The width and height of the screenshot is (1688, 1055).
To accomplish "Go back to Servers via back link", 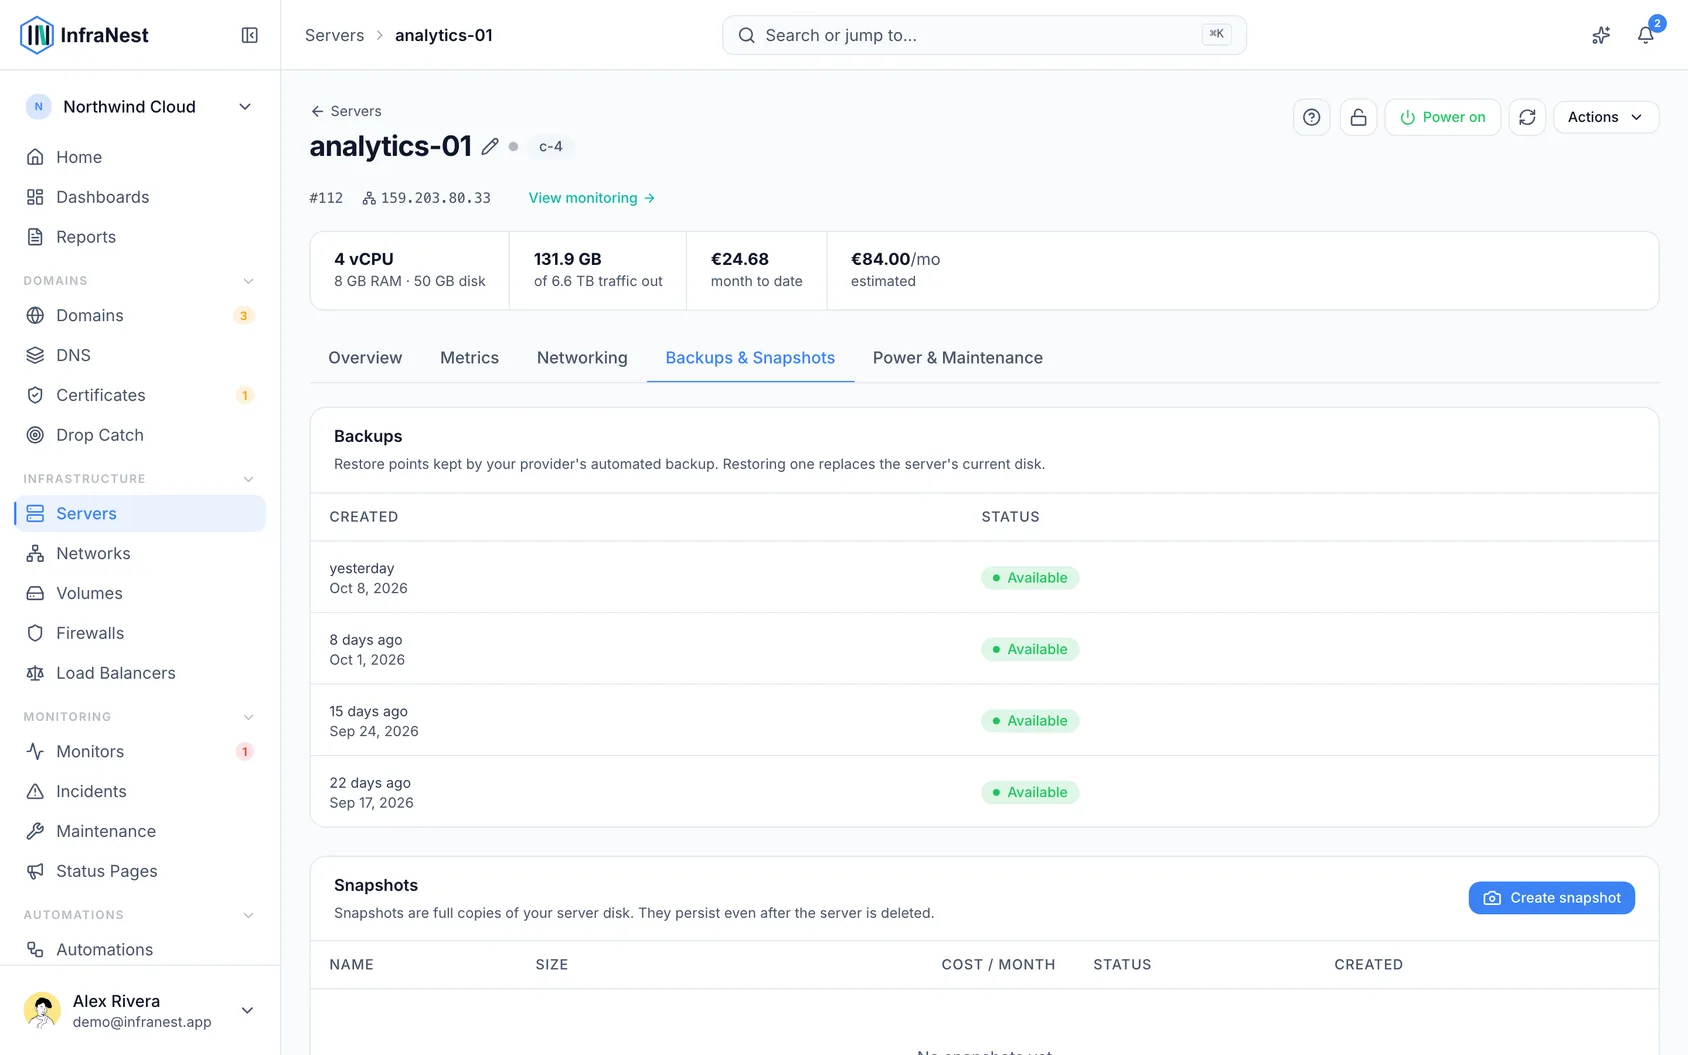I will (346, 111).
